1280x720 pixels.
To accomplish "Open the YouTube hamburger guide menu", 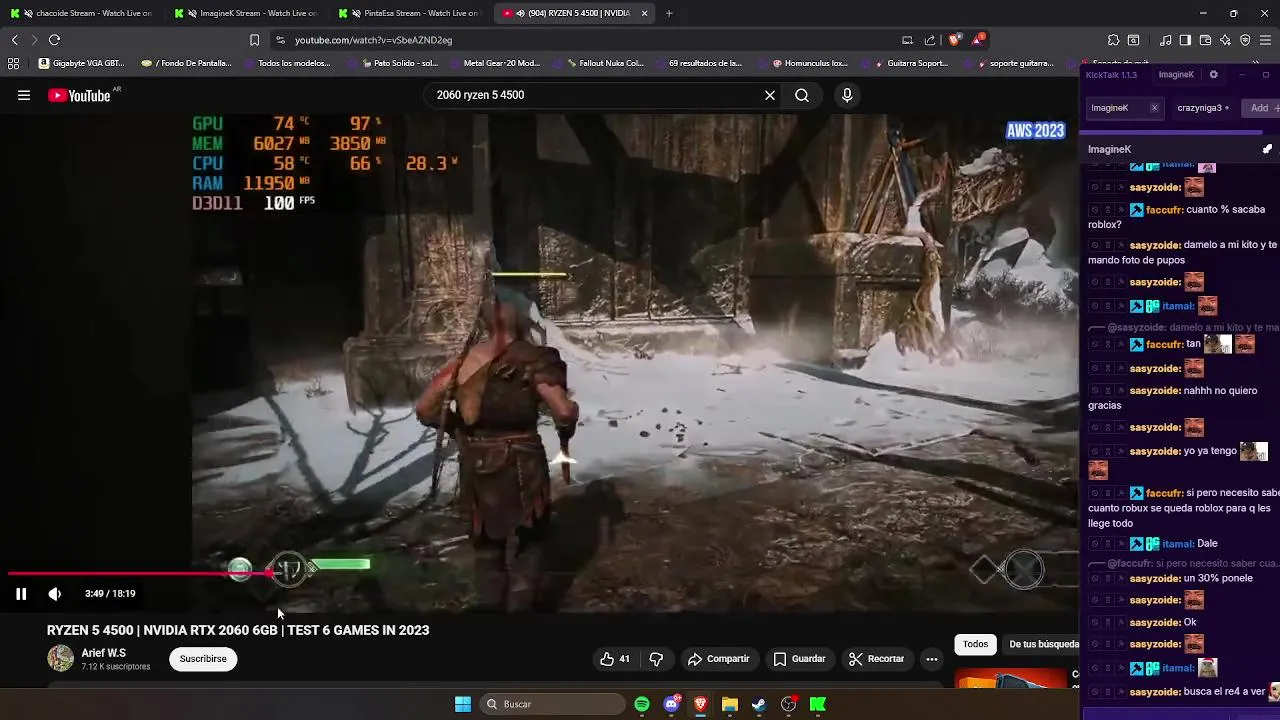I will point(23,95).
